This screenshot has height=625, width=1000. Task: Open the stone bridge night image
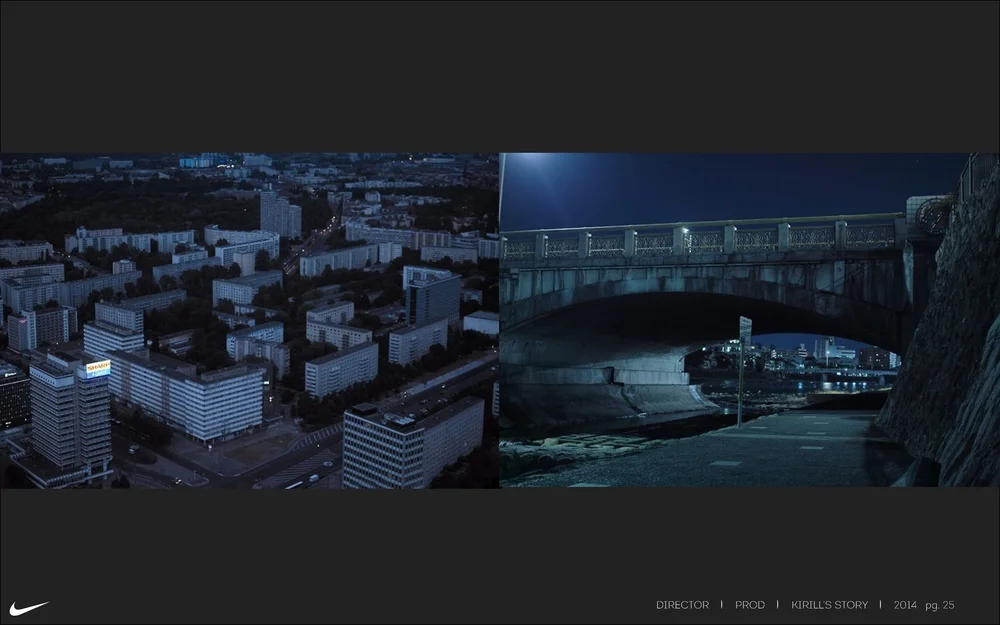pyautogui.click(x=749, y=320)
